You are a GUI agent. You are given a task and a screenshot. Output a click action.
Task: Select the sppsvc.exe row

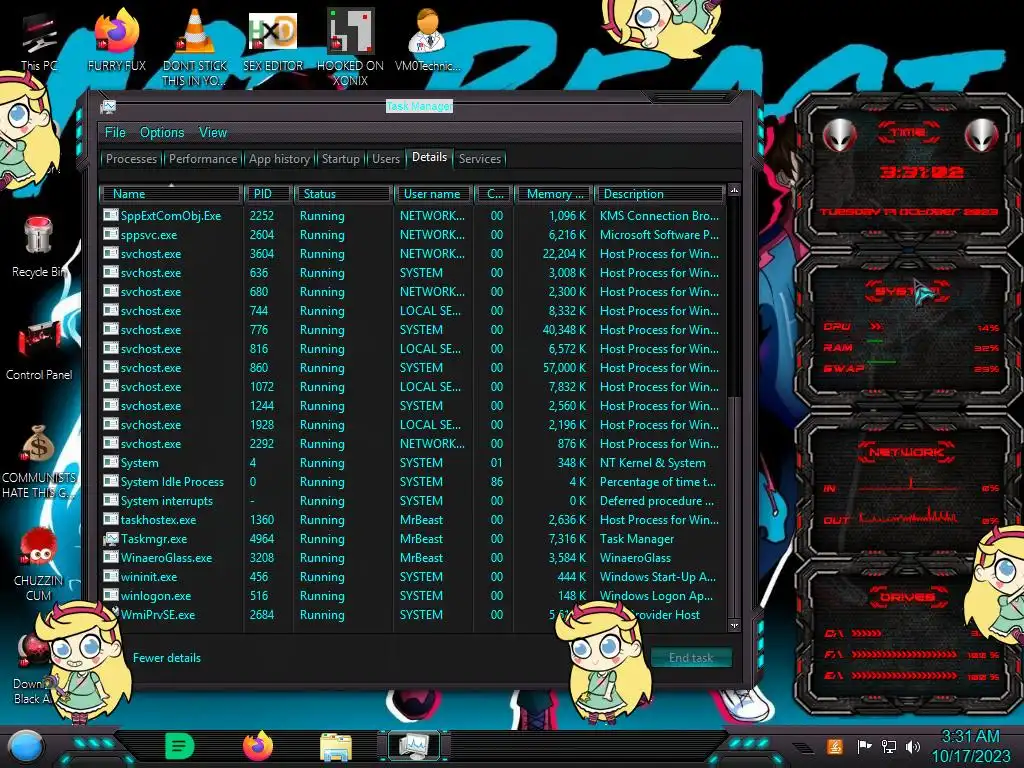click(x=413, y=234)
